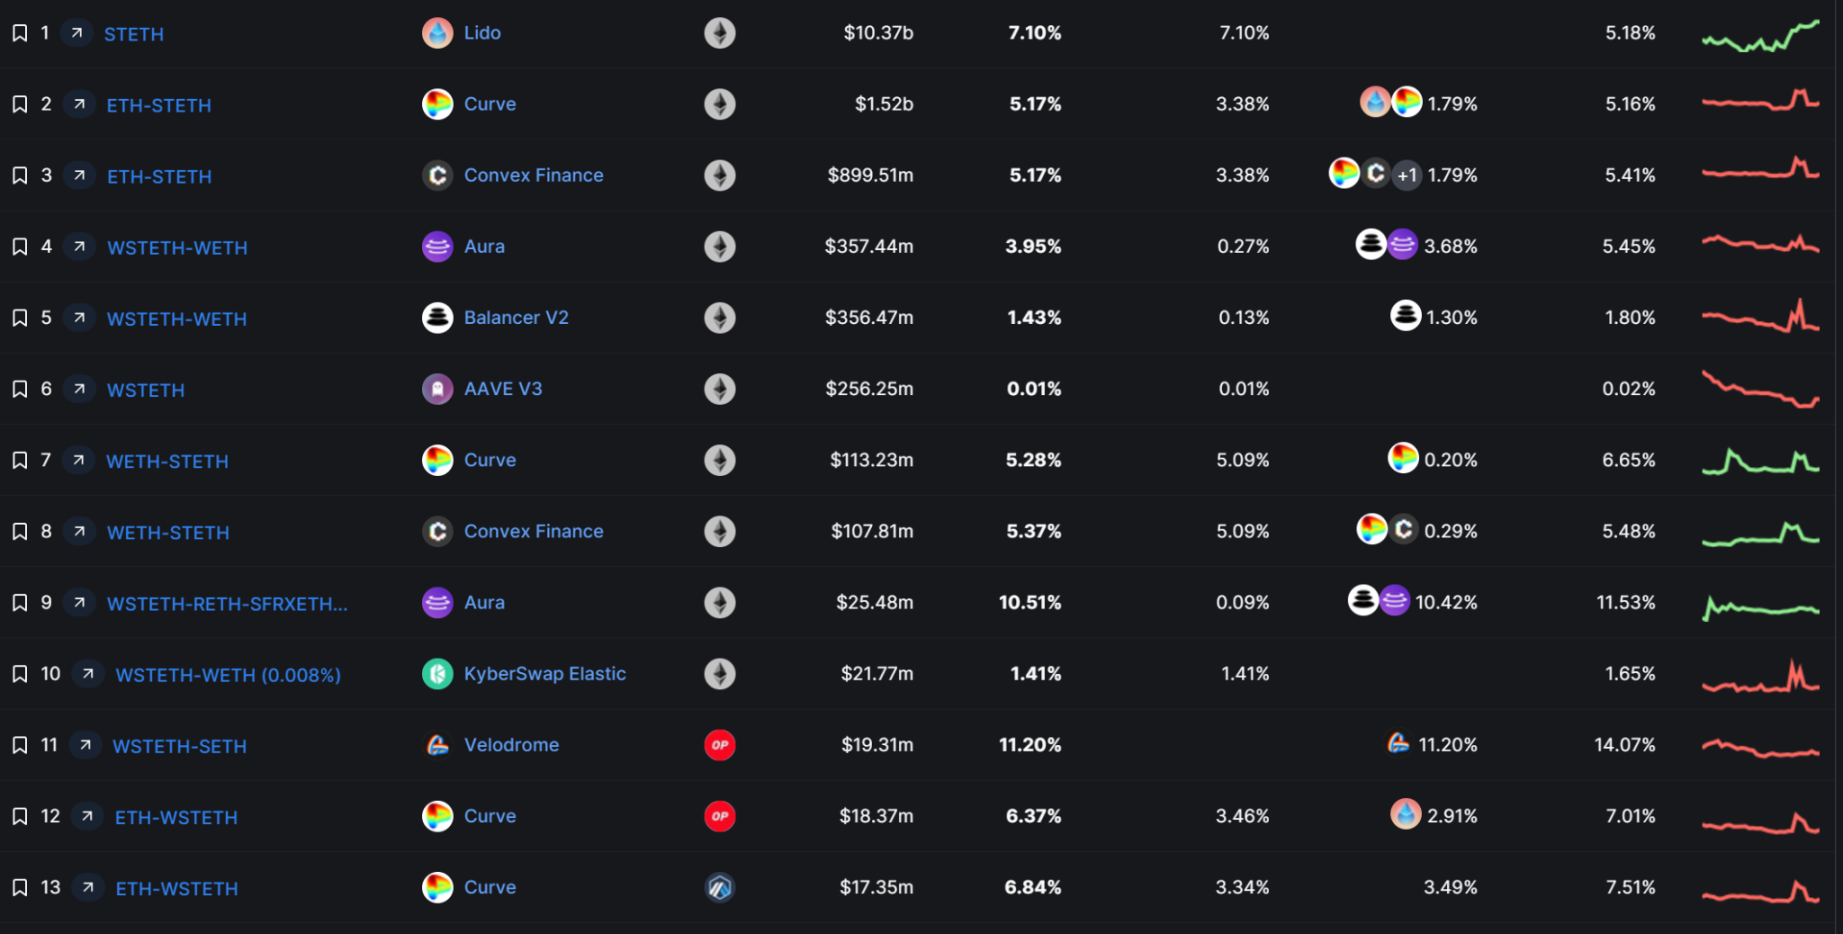This screenshot has width=1843, height=934.
Task: Click the Aura logo in row 4
Action: (x=437, y=246)
